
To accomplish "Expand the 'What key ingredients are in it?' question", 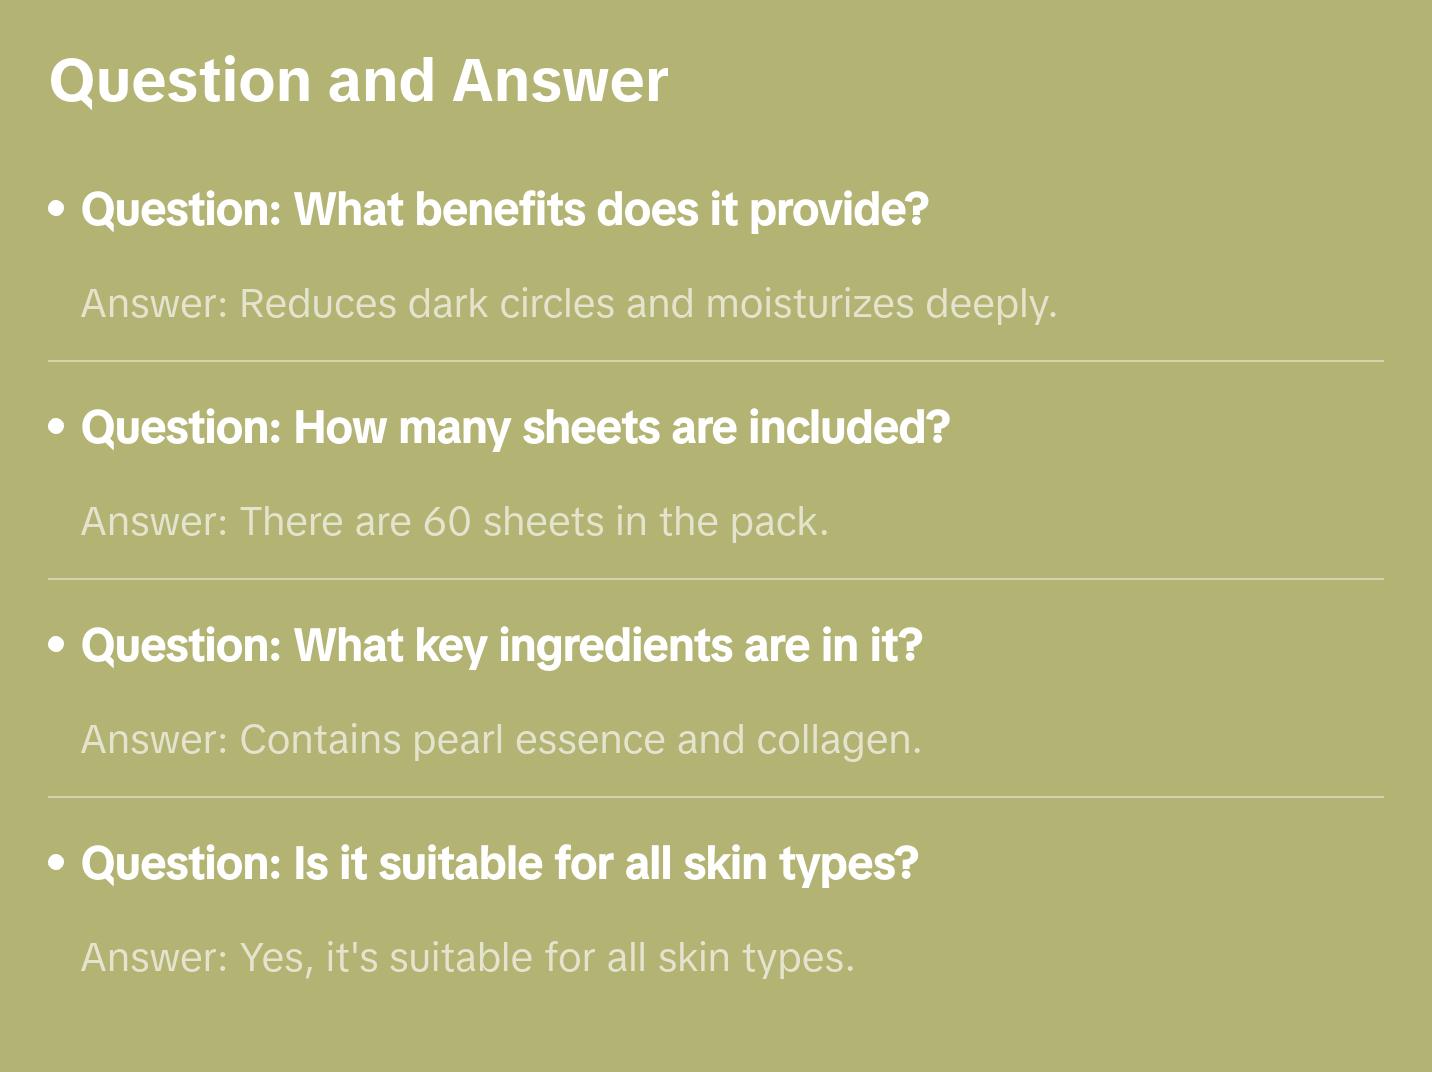I will click(501, 646).
